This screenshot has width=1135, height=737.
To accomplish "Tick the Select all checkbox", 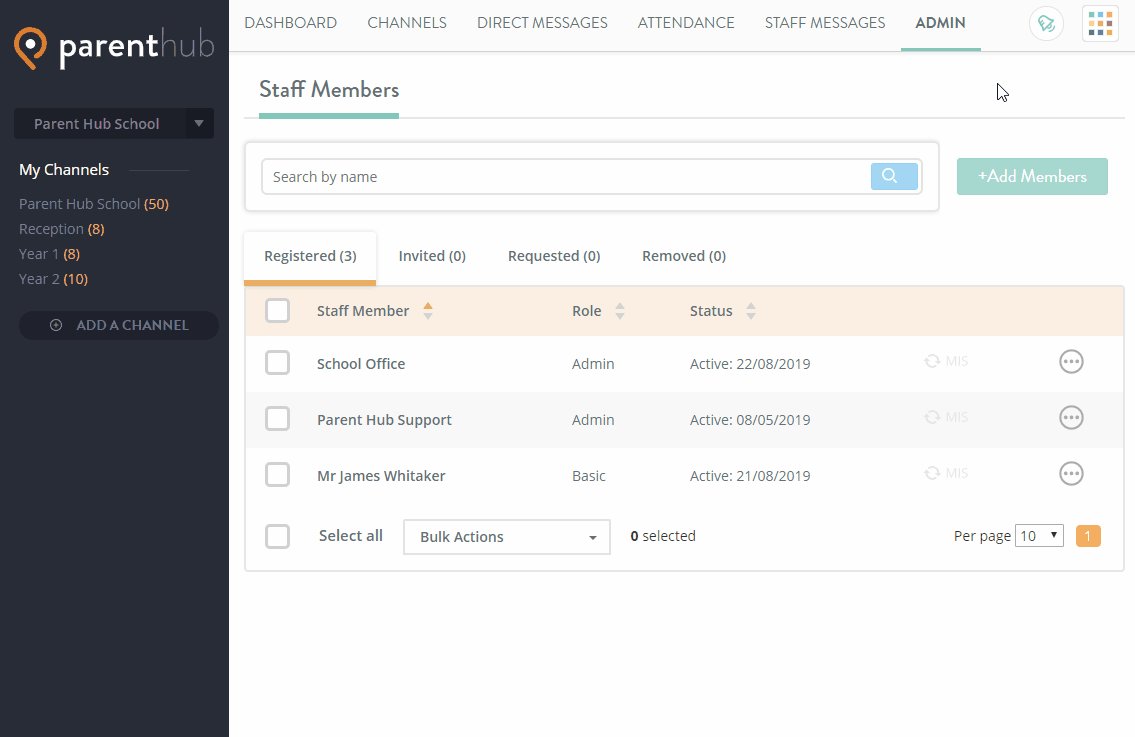I will [x=277, y=536].
